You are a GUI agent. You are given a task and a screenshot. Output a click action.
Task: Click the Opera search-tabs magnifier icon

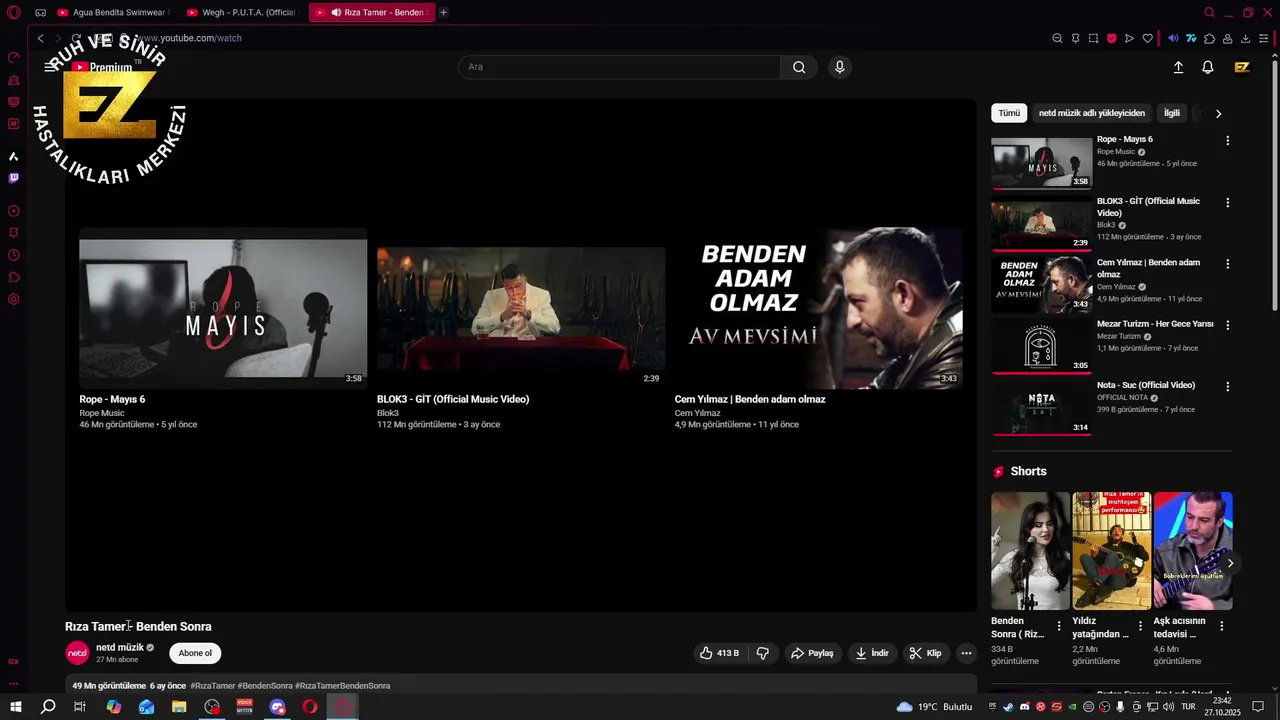1209,13
